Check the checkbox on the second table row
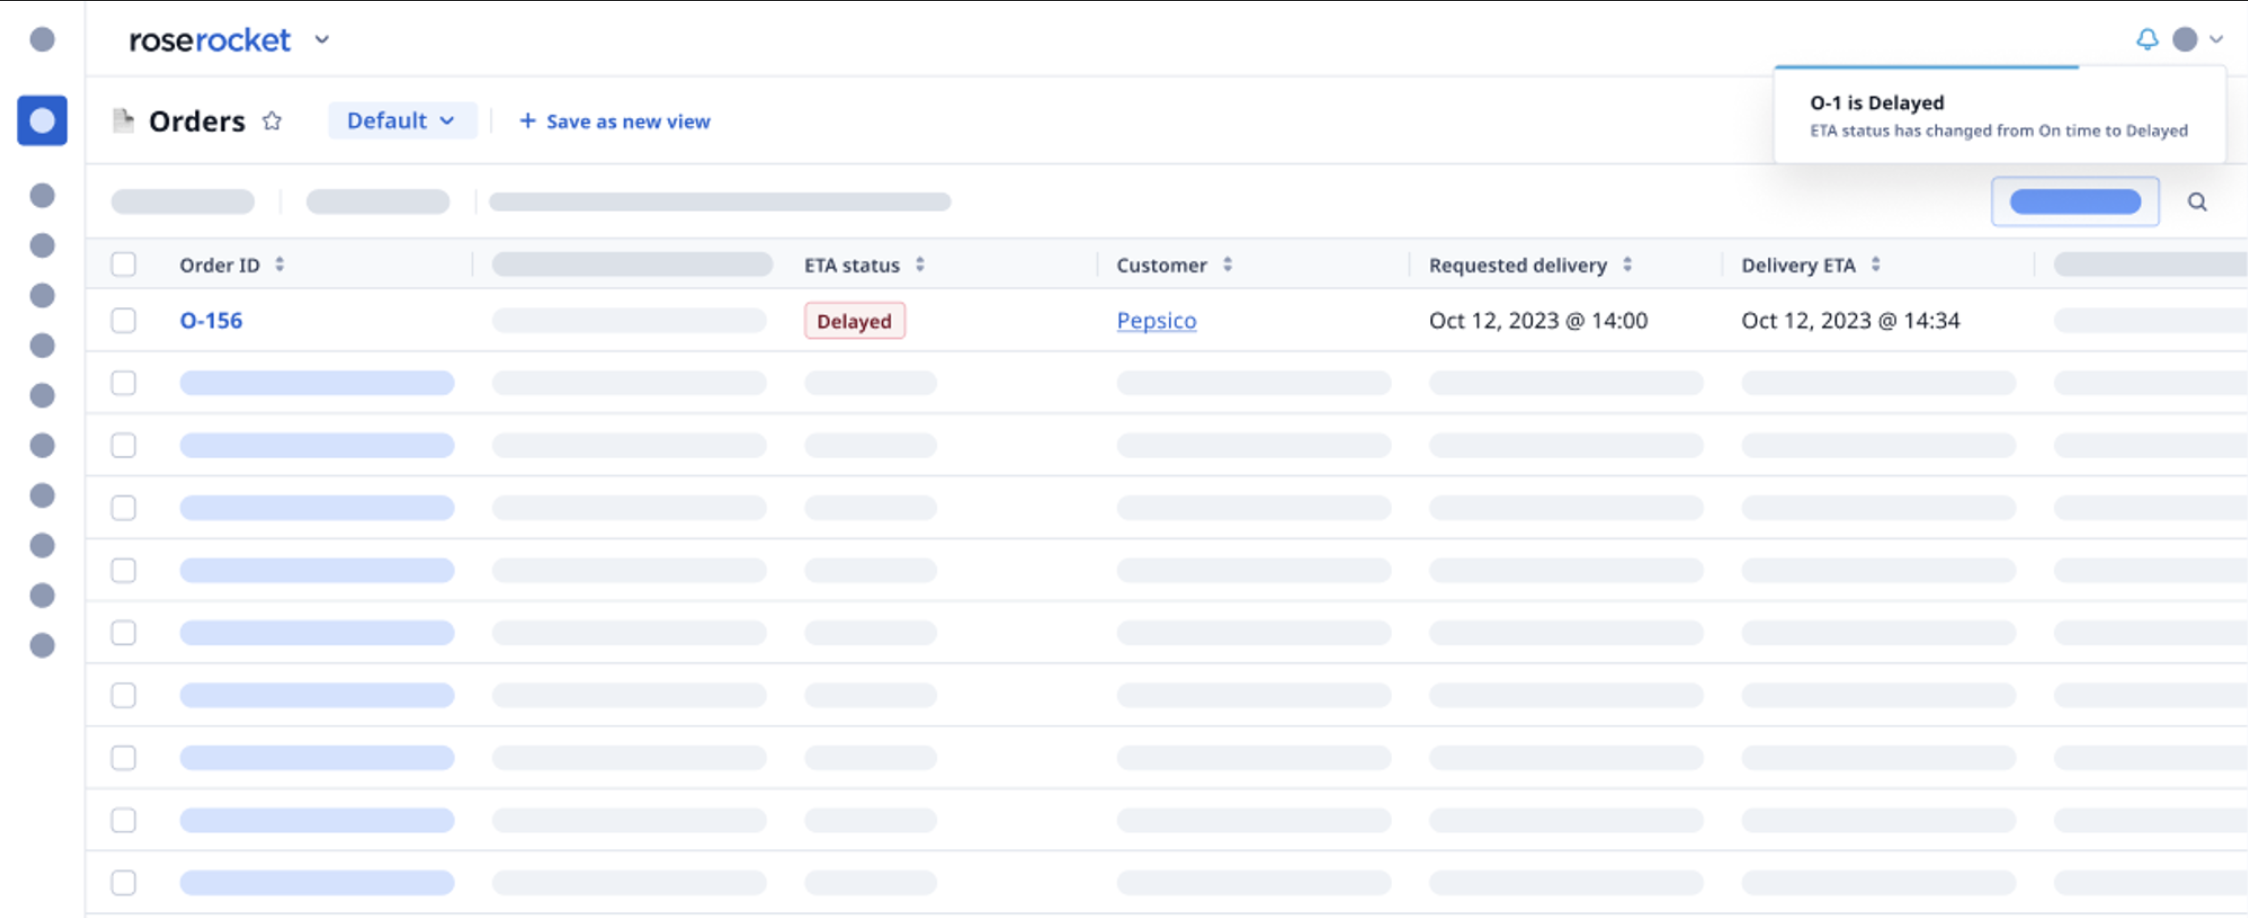This screenshot has width=2248, height=918. click(123, 383)
